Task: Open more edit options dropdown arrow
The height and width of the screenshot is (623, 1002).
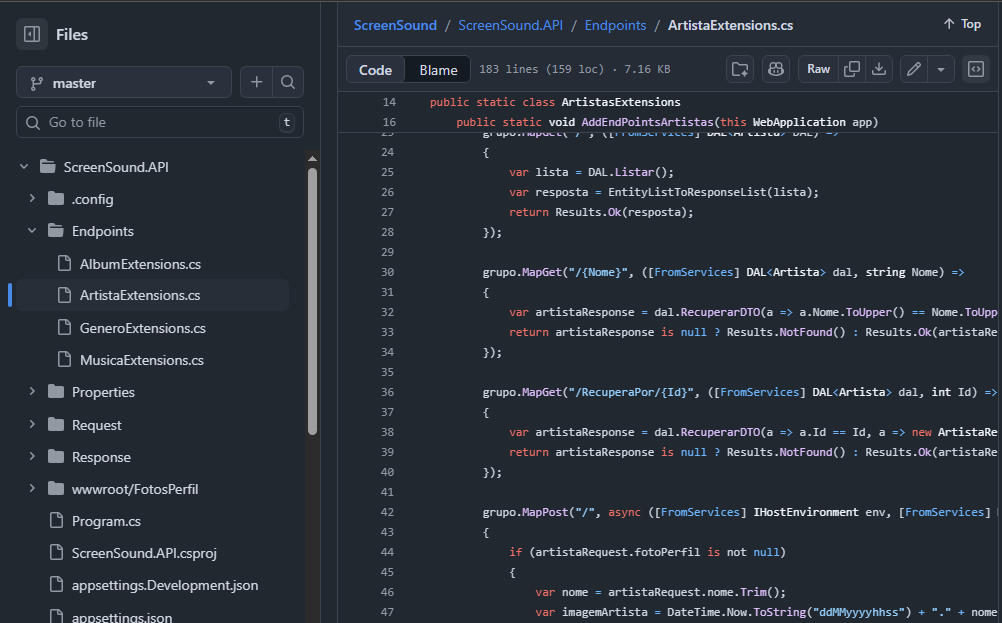Action: 940,69
